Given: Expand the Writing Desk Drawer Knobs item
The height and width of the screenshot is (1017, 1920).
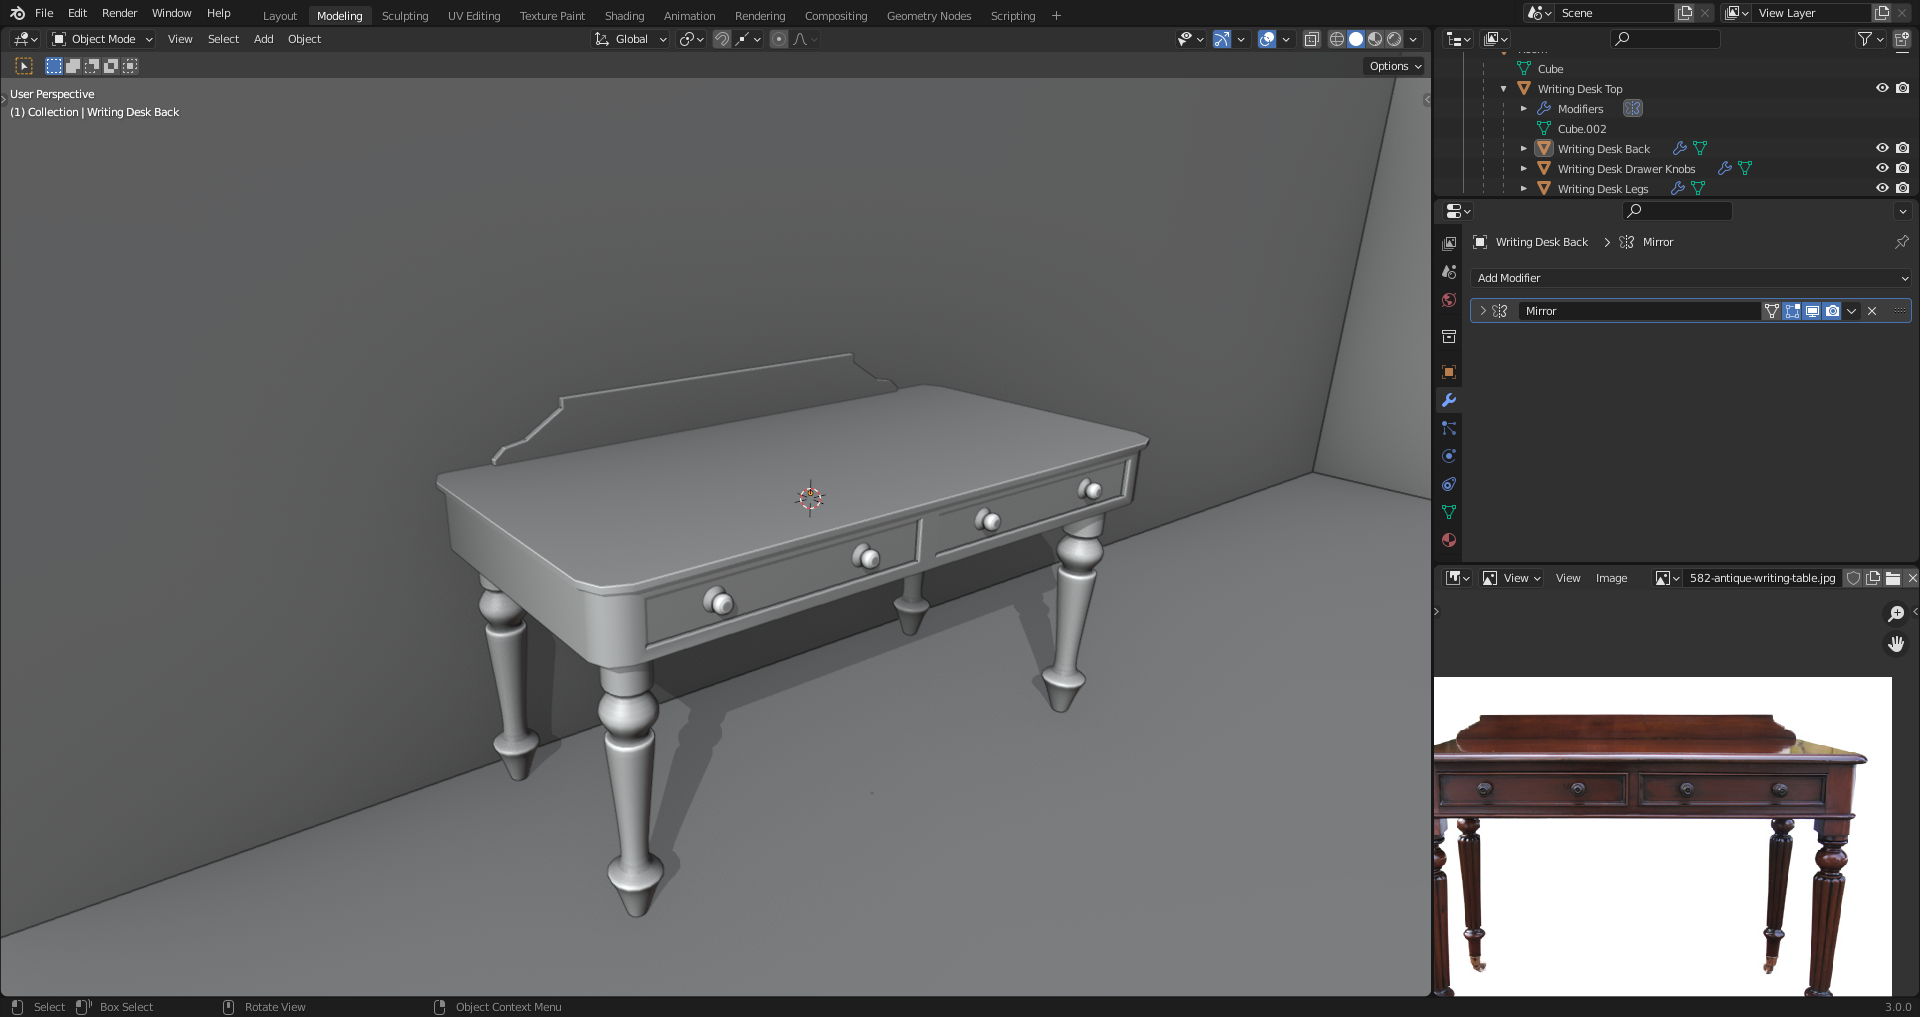Looking at the screenshot, I should 1524,169.
